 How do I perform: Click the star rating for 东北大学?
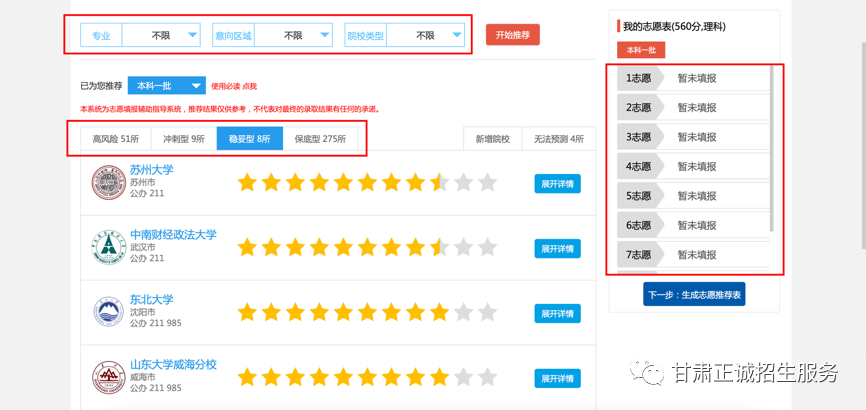[x=366, y=312]
